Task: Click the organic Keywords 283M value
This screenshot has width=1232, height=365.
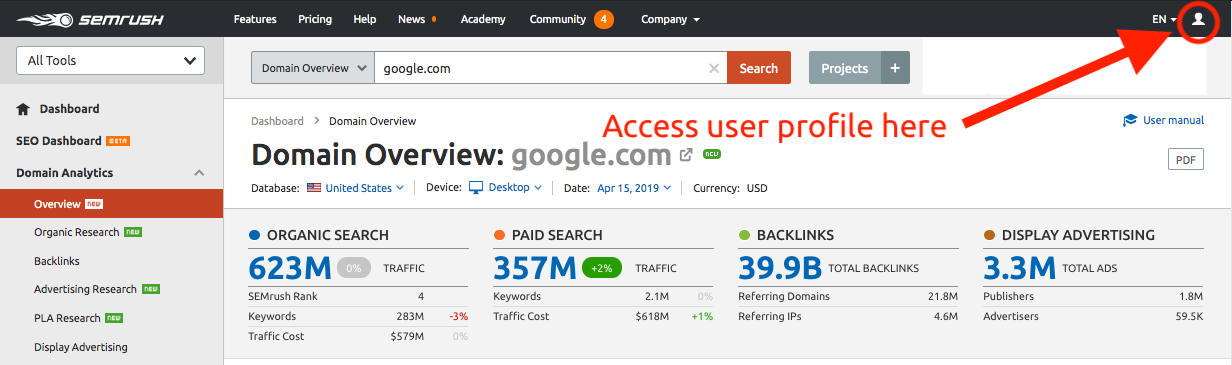Action: [409, 316]
